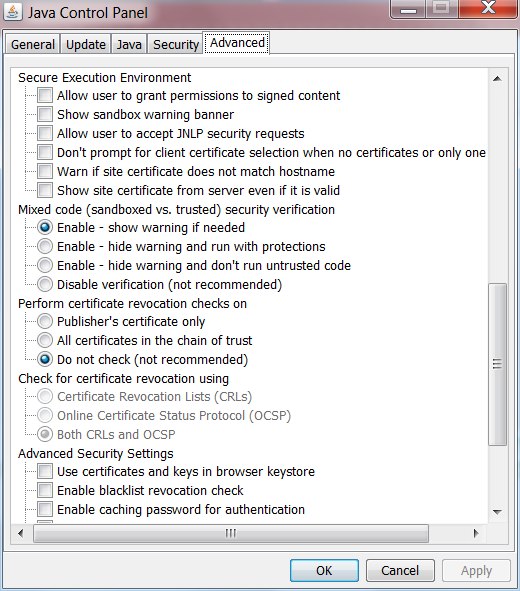Click the Java coffee cup title icon

[x=12, y=12]
